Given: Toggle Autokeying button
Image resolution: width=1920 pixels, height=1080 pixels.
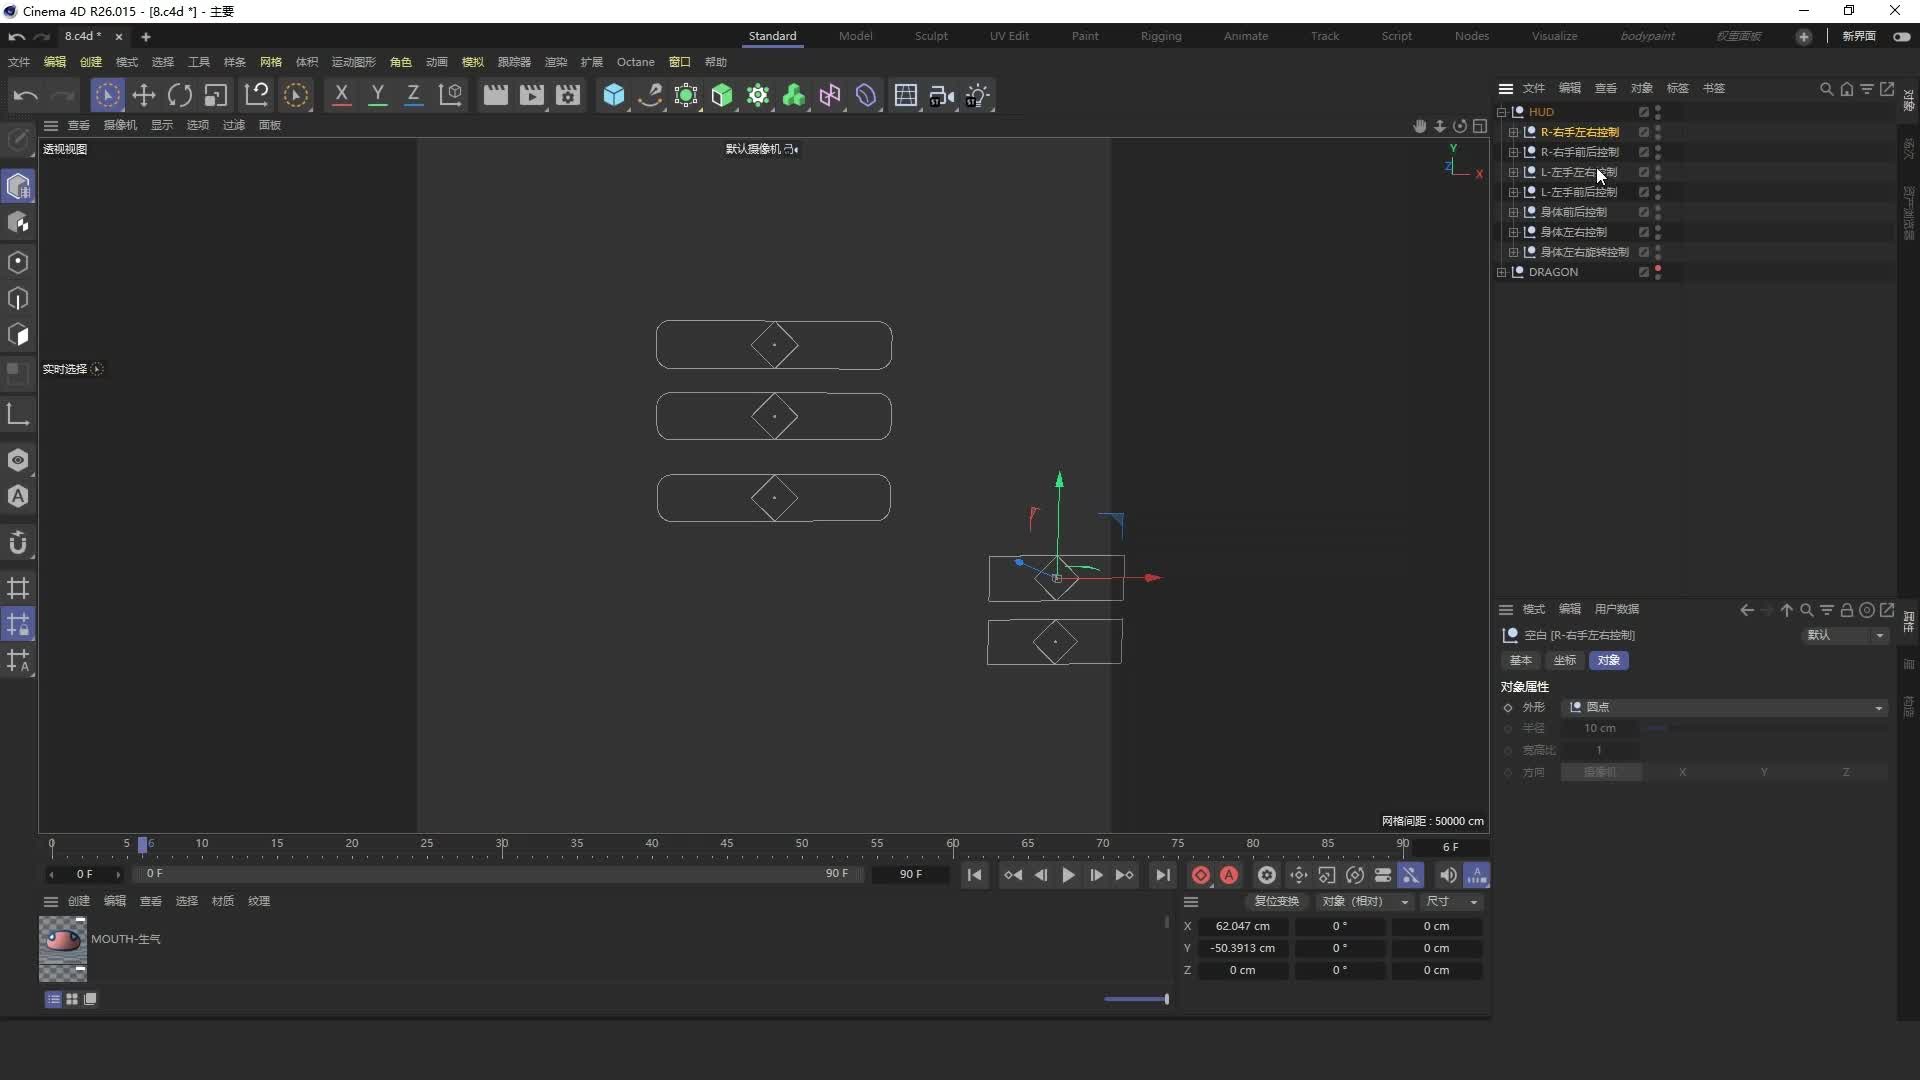Looking at the screenshot, I should (1229, 876).
